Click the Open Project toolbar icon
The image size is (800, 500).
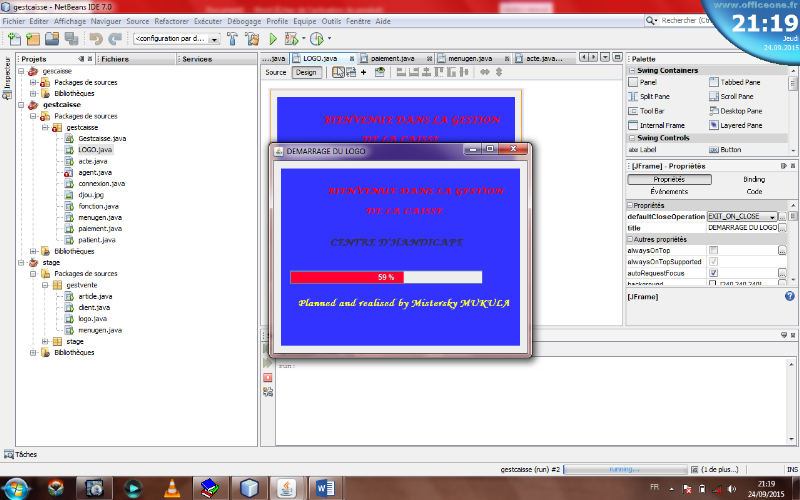click(x=52, y=39)
